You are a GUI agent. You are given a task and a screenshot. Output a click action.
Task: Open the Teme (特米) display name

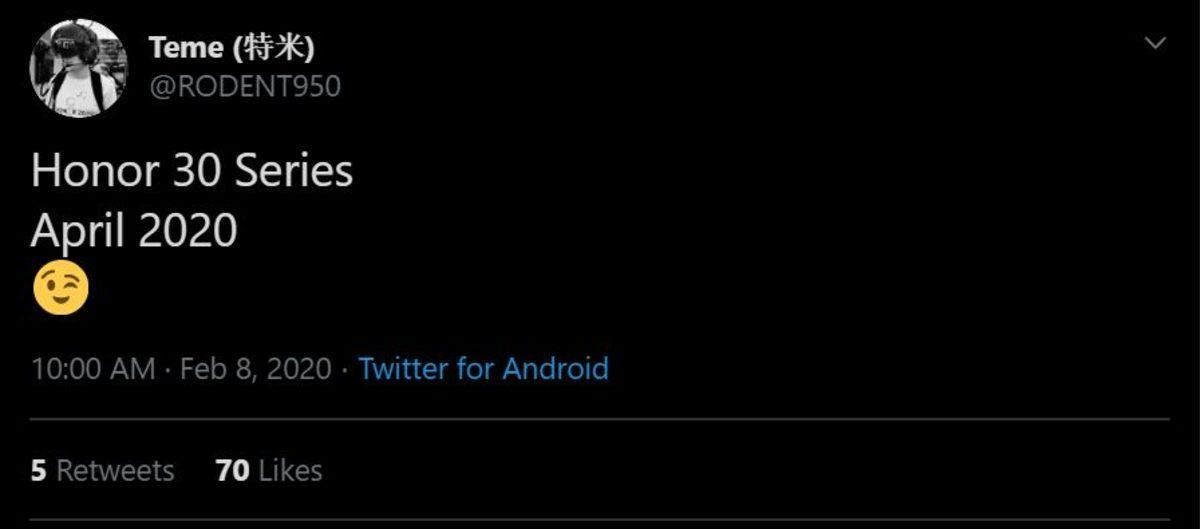[x=233, y=46]
